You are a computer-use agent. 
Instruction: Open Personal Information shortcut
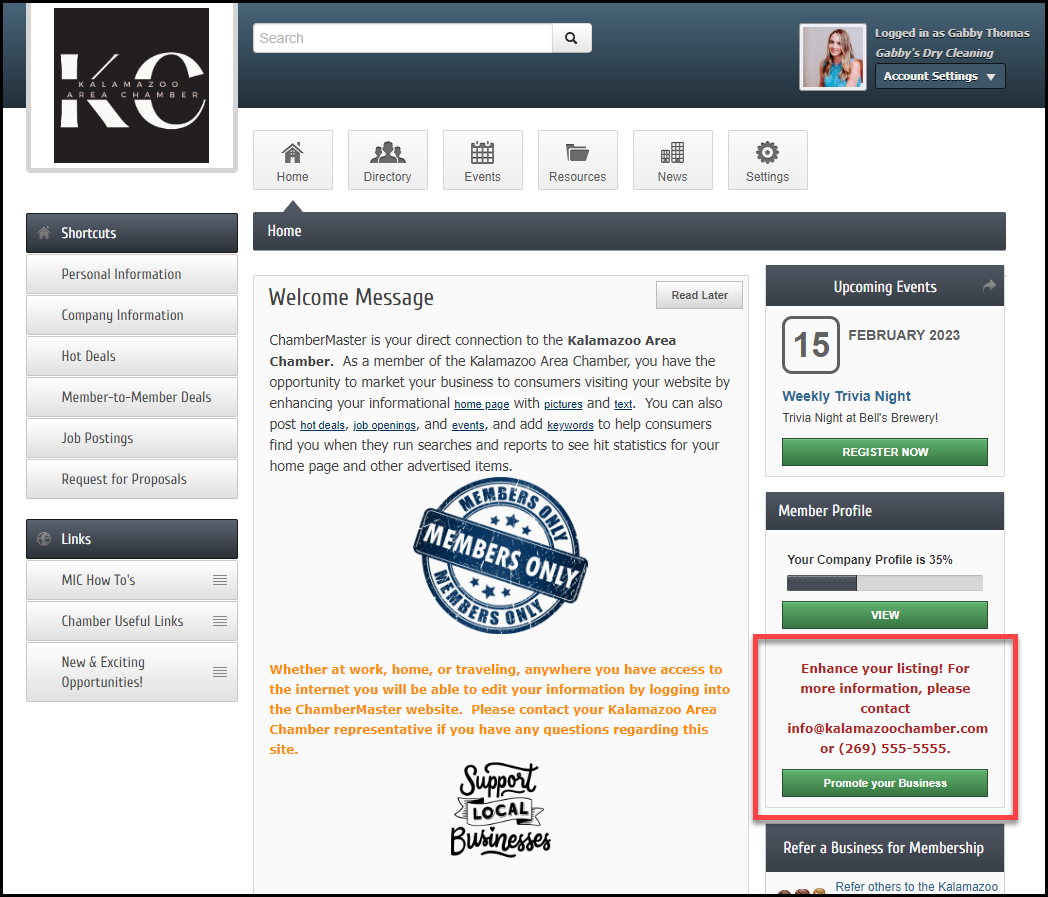click(x=132, y=274)
